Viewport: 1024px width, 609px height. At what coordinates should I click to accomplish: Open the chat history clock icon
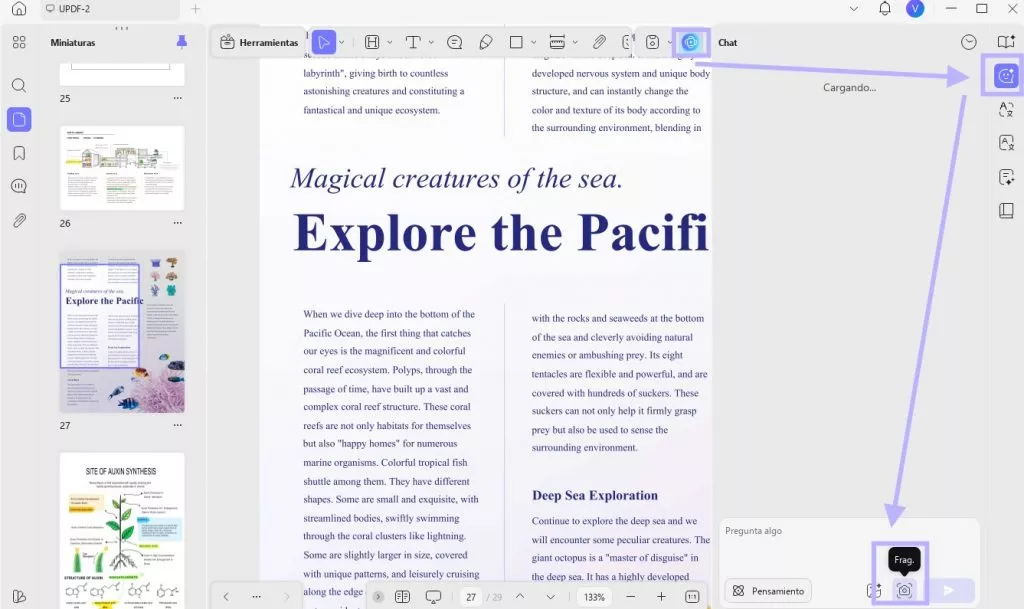pos(968,42)
